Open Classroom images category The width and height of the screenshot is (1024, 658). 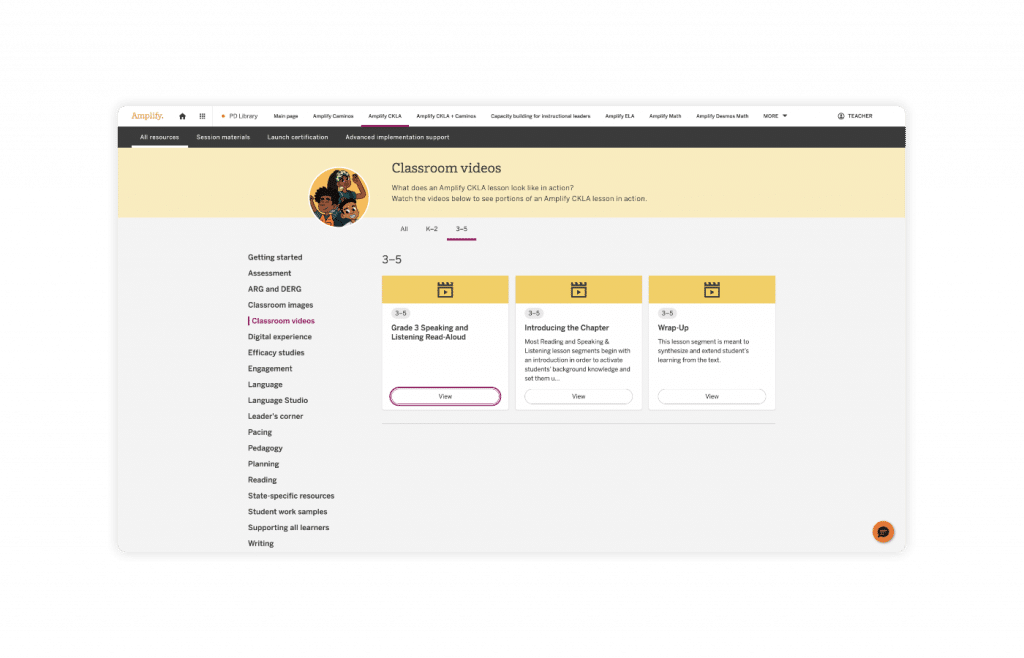[x=281, y=305]
